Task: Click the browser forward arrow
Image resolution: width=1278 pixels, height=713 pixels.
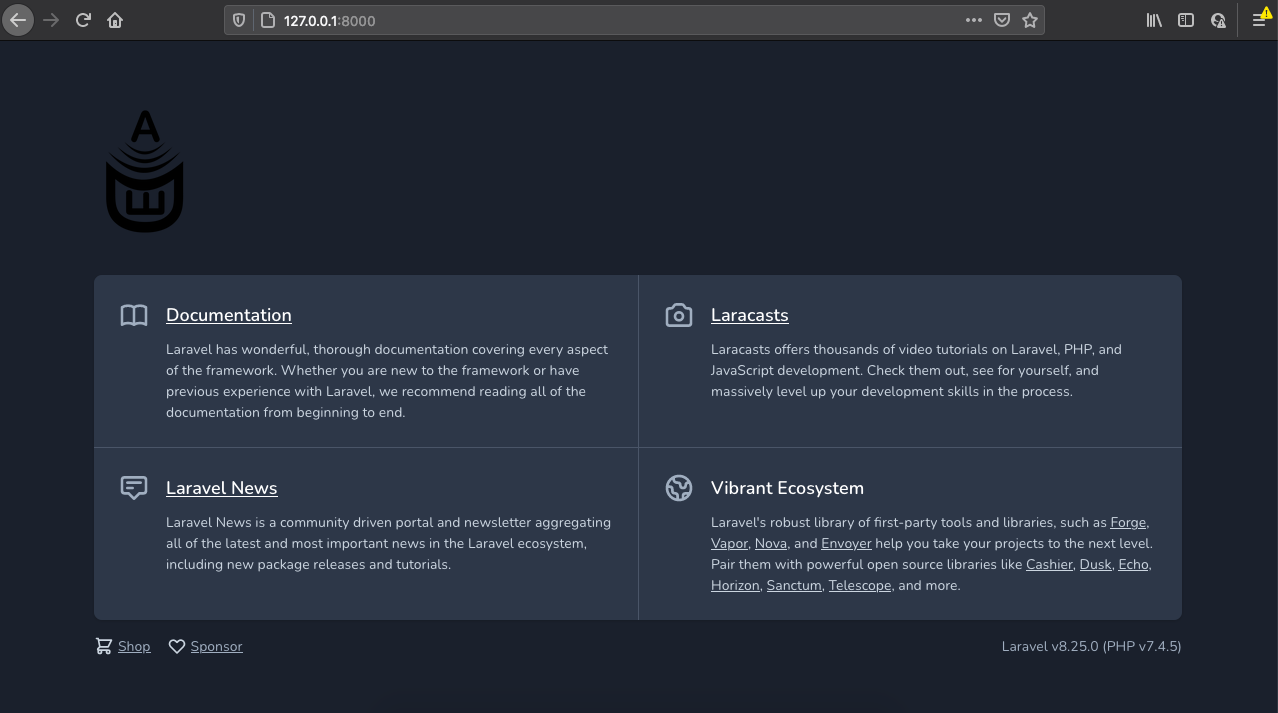Action: click(52, 20)
